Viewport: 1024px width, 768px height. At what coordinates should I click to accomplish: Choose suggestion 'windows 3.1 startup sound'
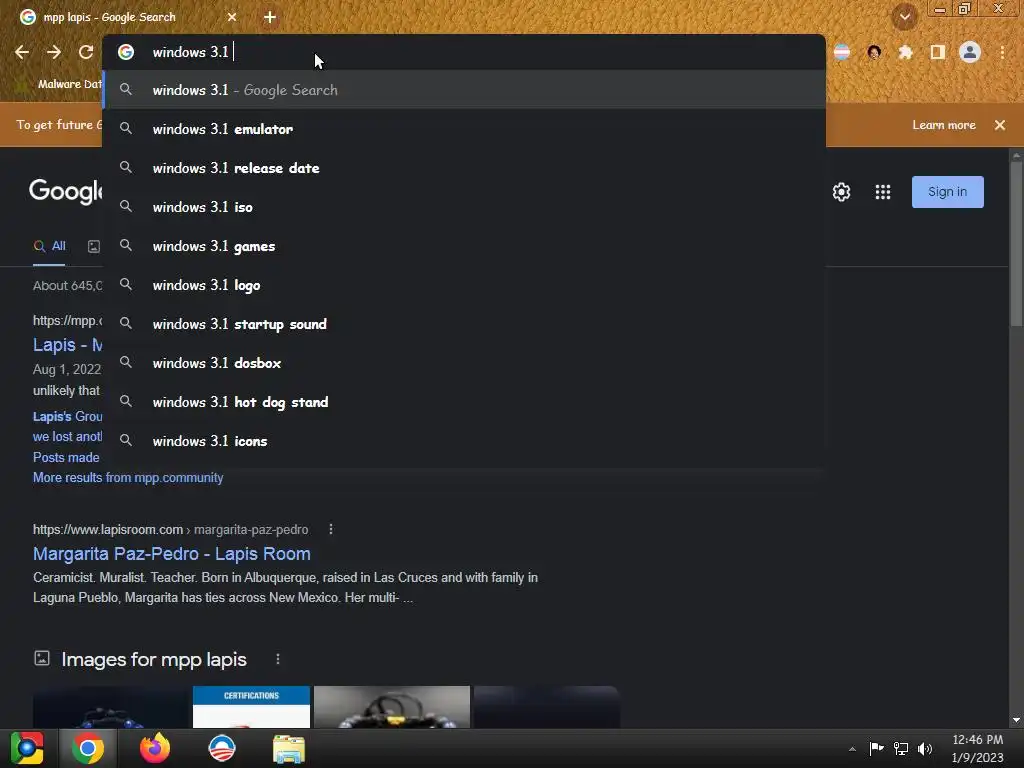[x=464, y=324]
